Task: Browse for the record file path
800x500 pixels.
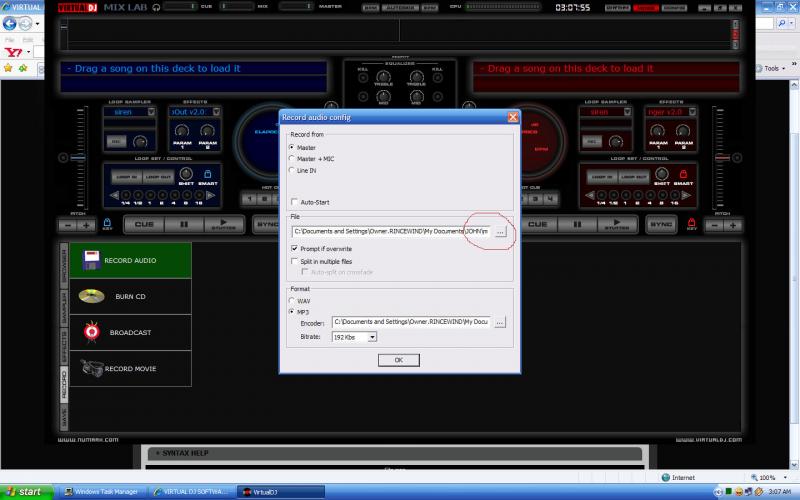Action: pos(500,232)
